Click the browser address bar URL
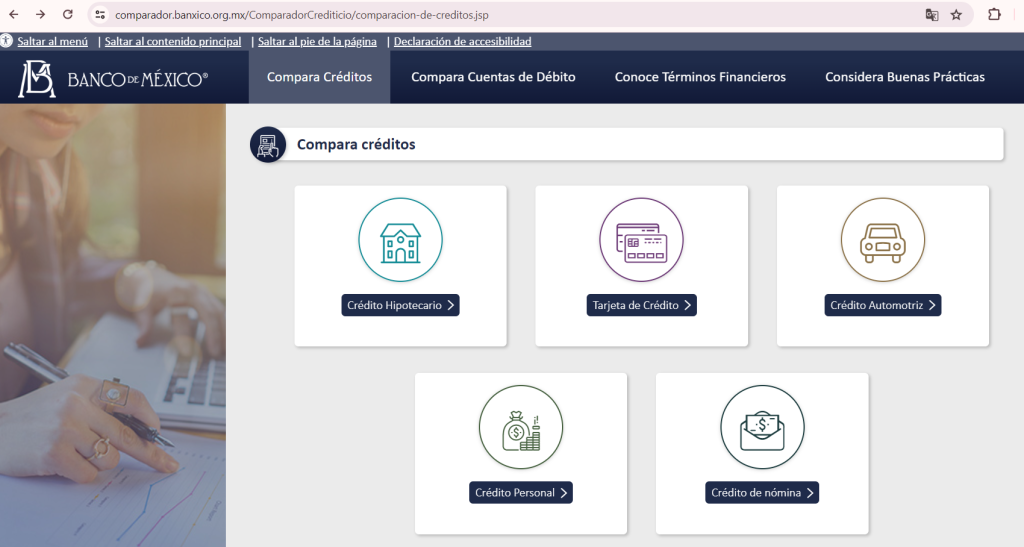1024x547 pixels. (300, 15)
